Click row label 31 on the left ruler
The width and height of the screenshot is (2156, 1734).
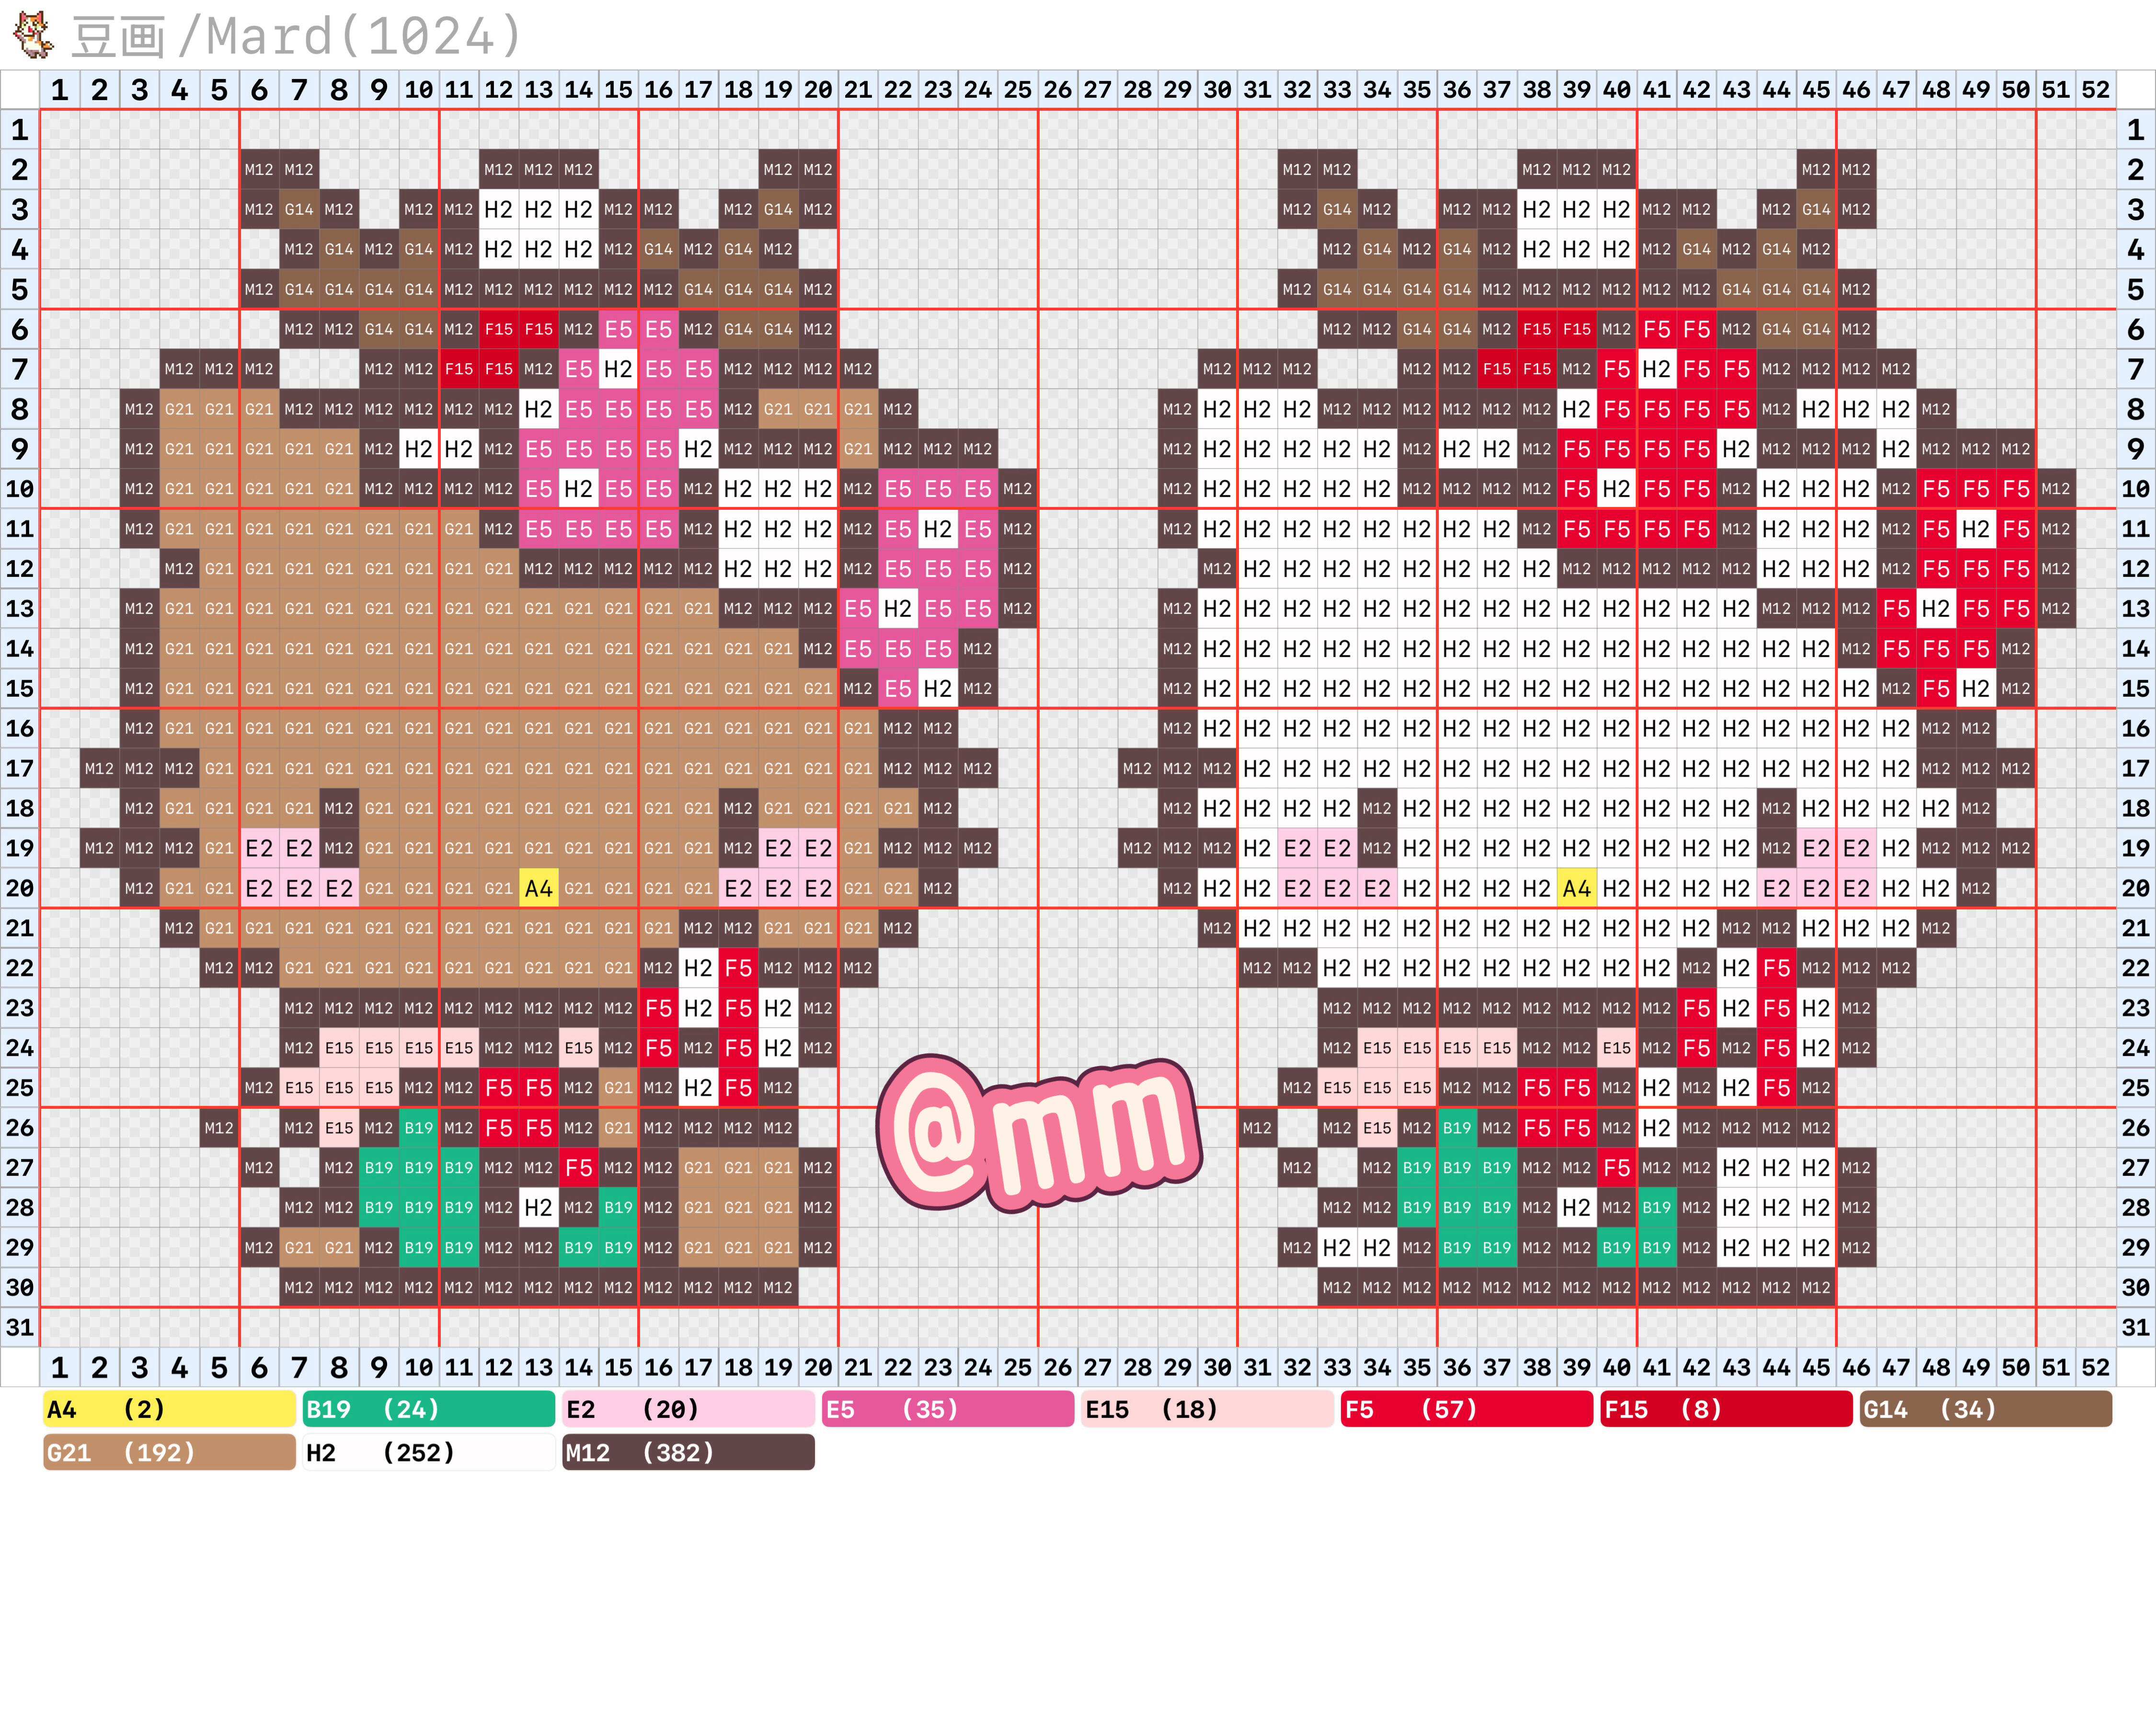click(x=20, y=1327)
